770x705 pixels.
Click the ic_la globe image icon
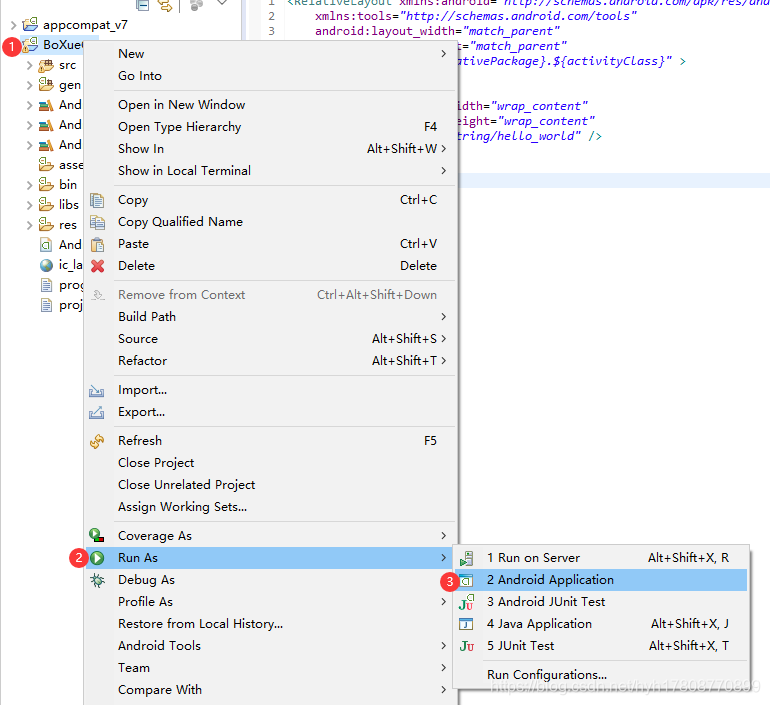pyautogui.click(x=46, y=265)
